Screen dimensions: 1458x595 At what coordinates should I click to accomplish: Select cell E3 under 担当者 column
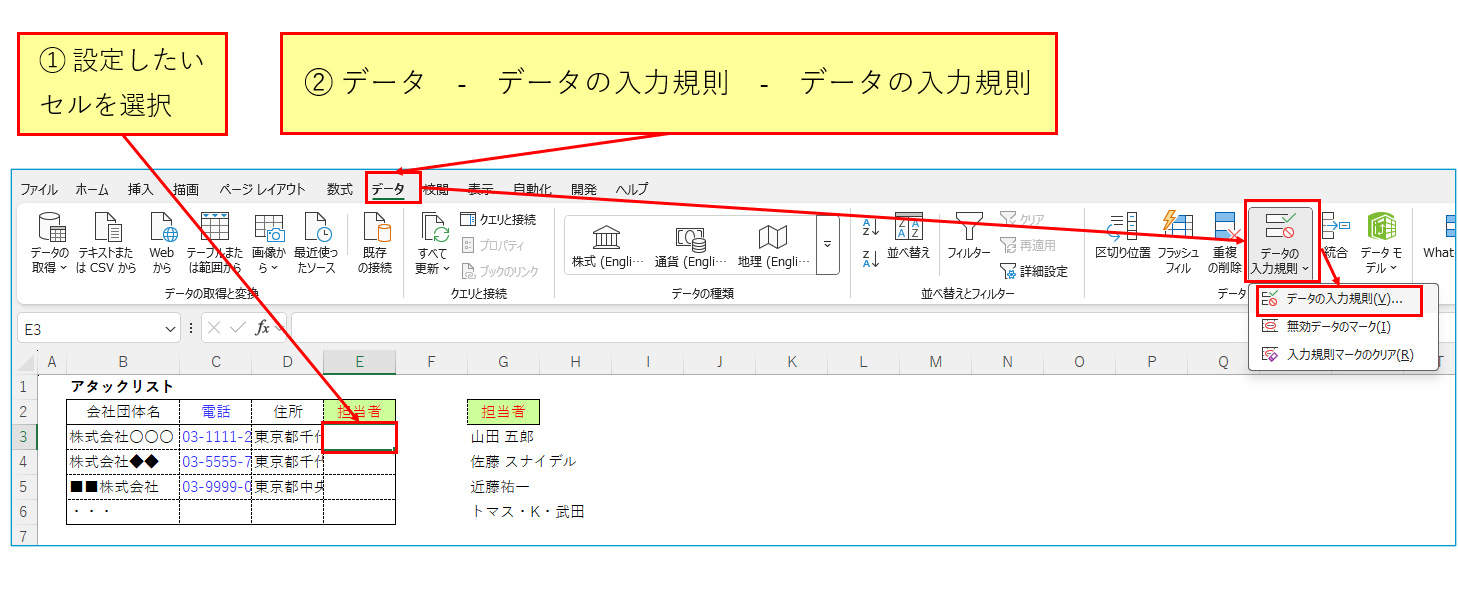(359, 437)
